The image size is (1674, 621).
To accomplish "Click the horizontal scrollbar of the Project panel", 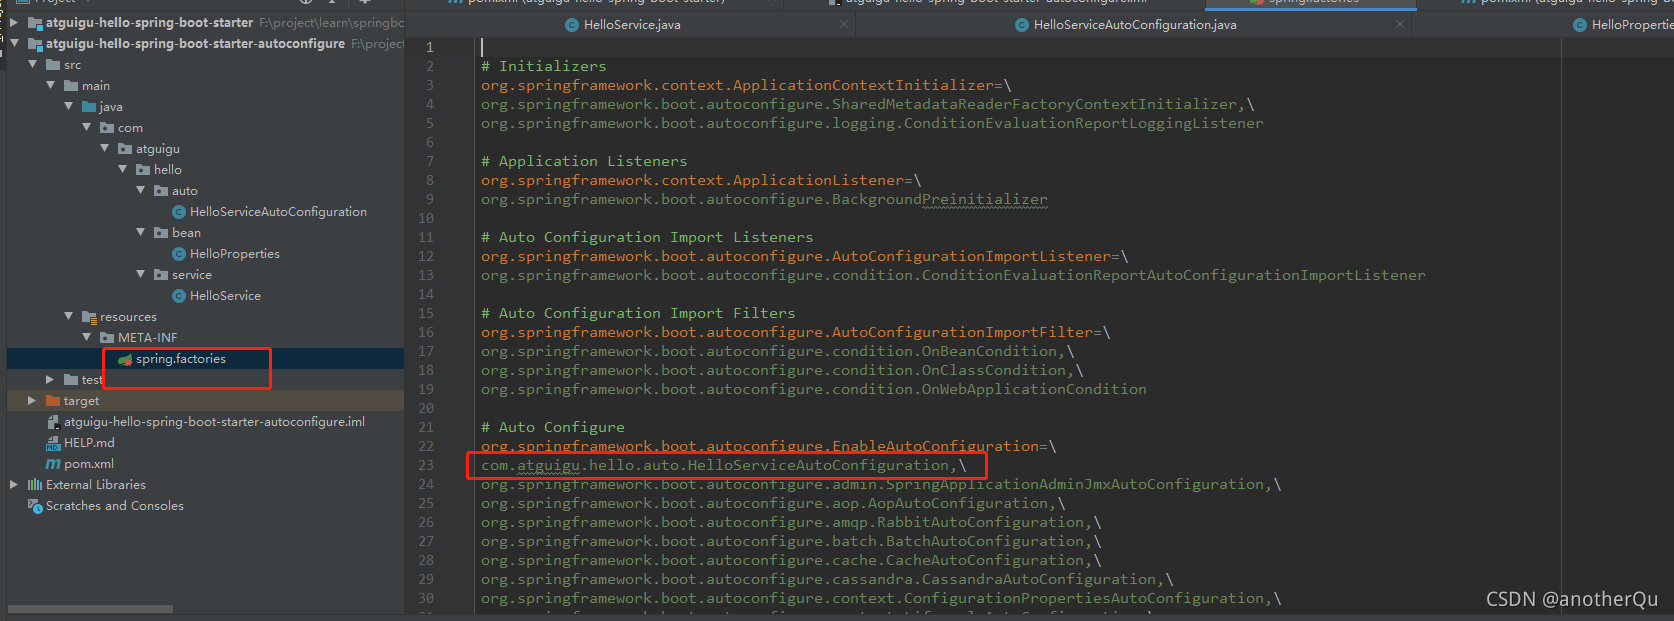I will point(90,608).
